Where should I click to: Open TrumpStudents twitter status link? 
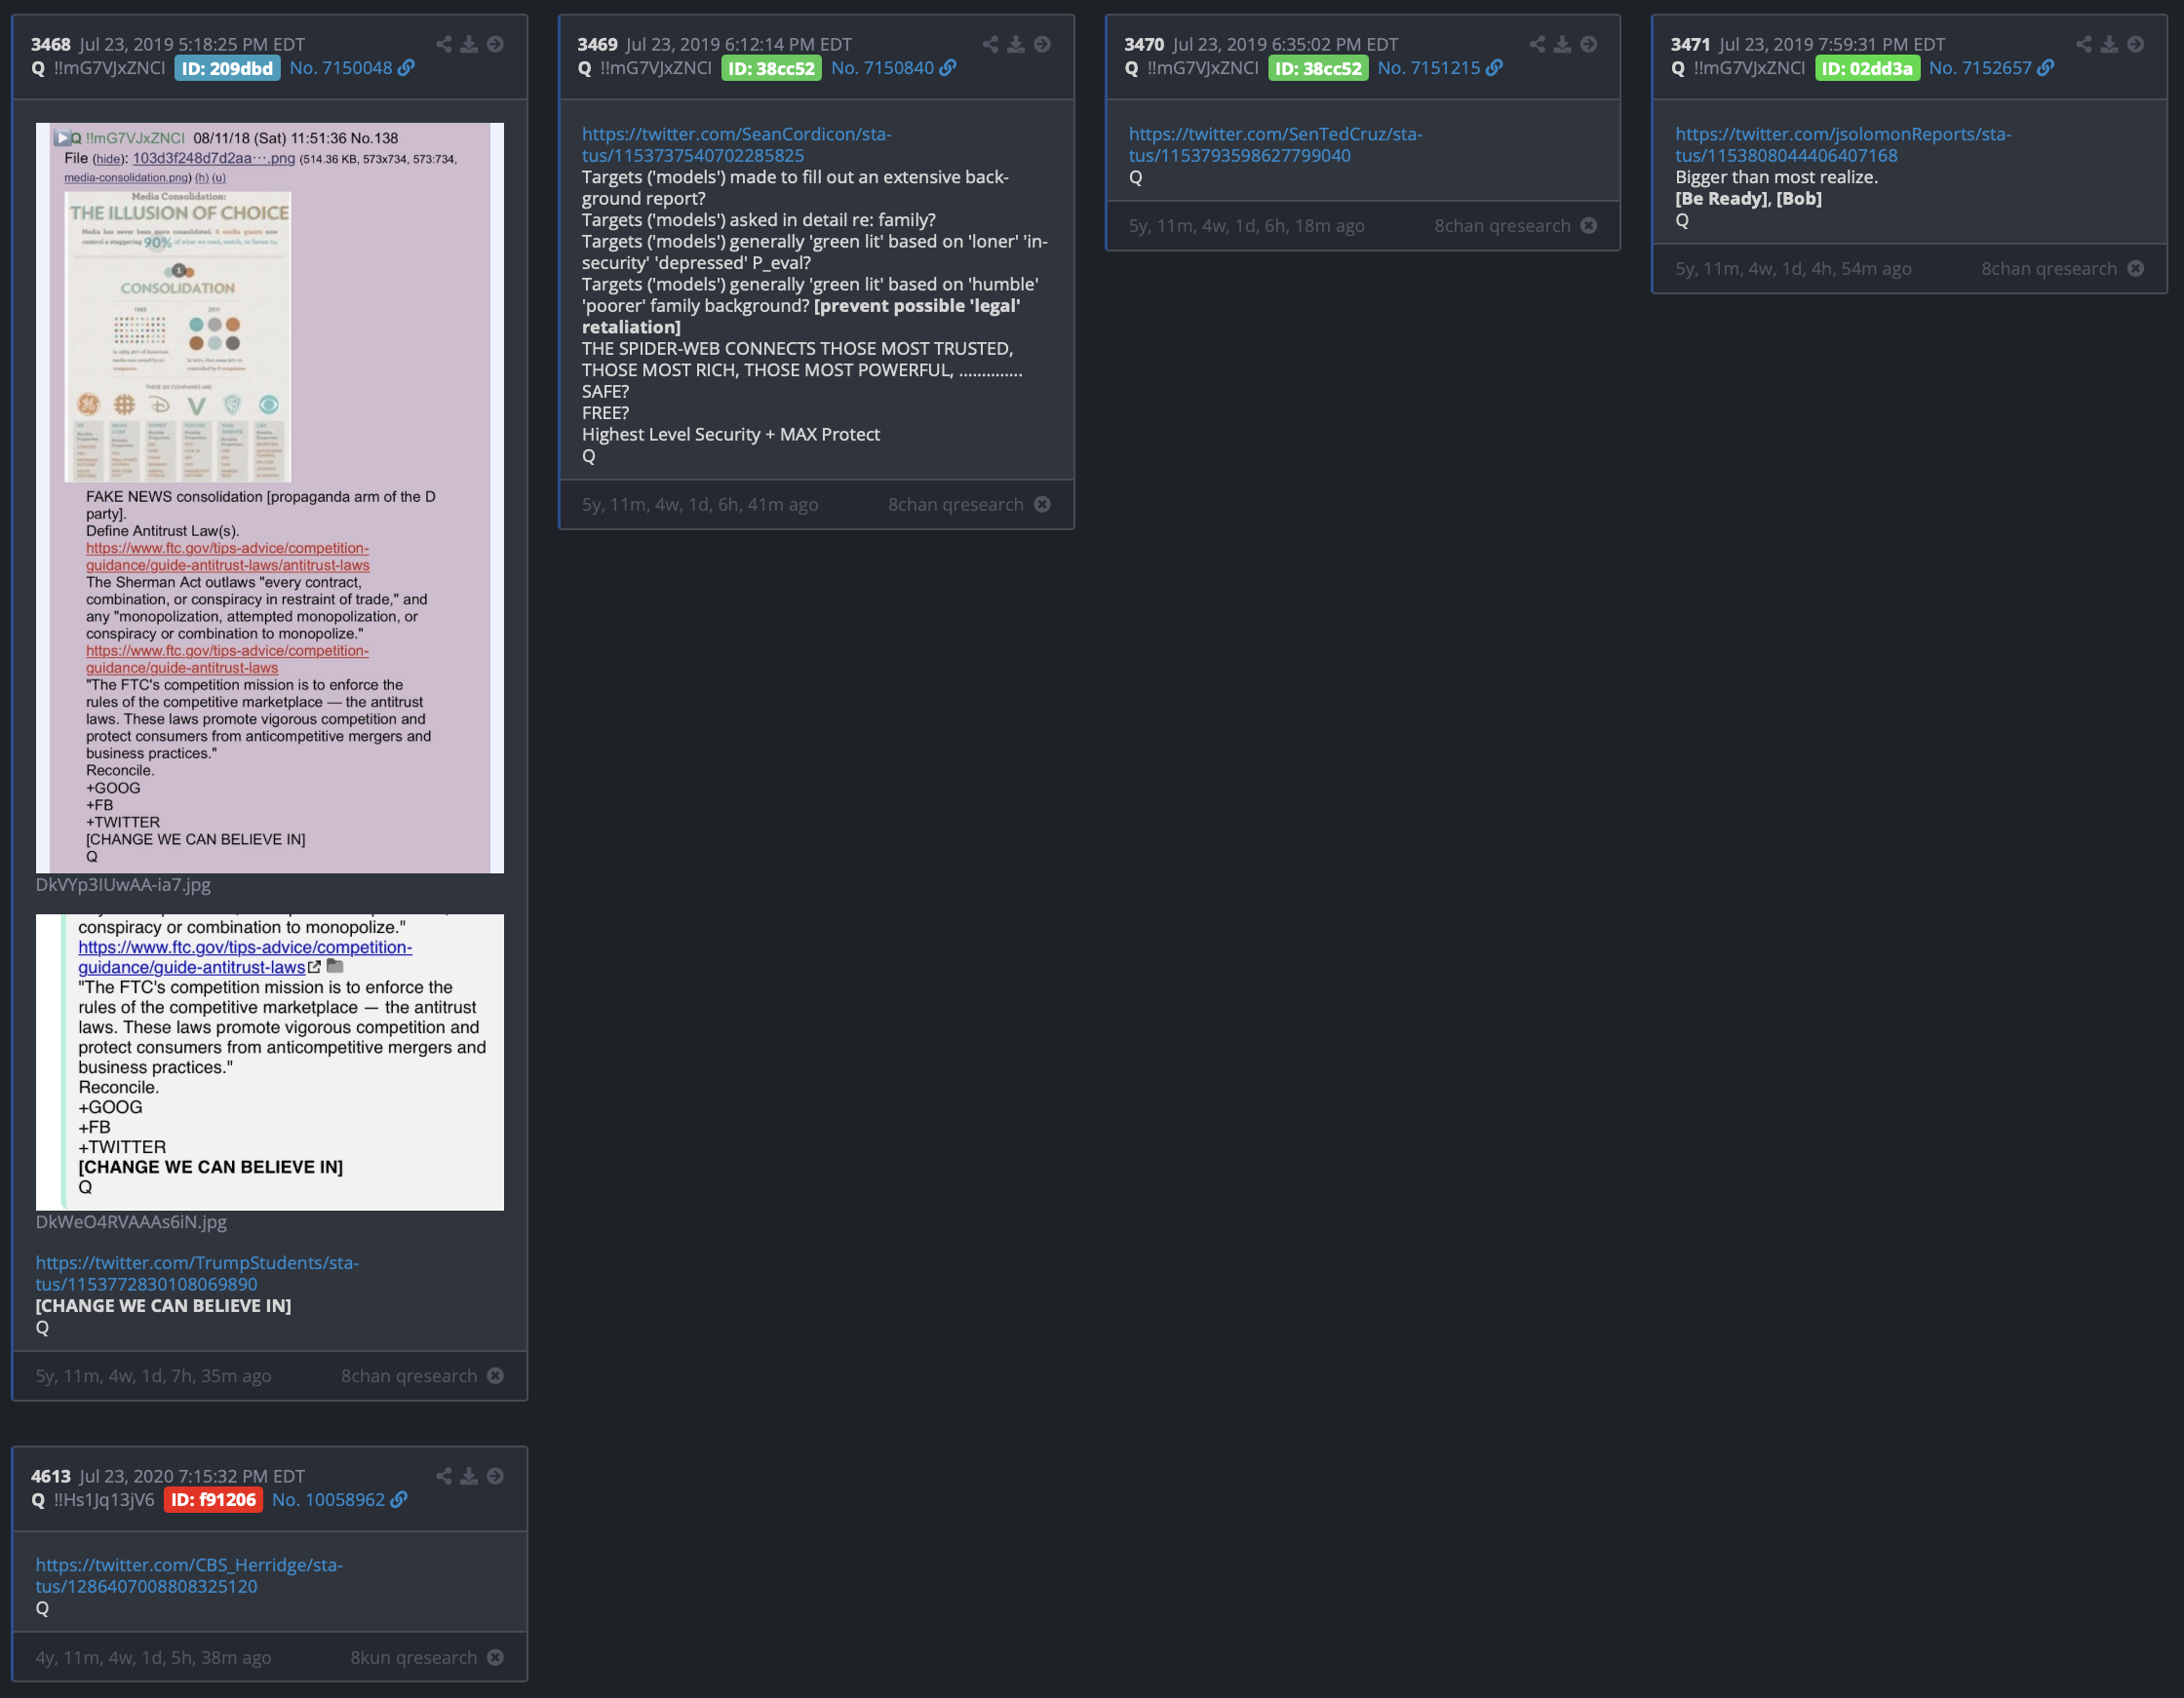[x=197, y=1273]
